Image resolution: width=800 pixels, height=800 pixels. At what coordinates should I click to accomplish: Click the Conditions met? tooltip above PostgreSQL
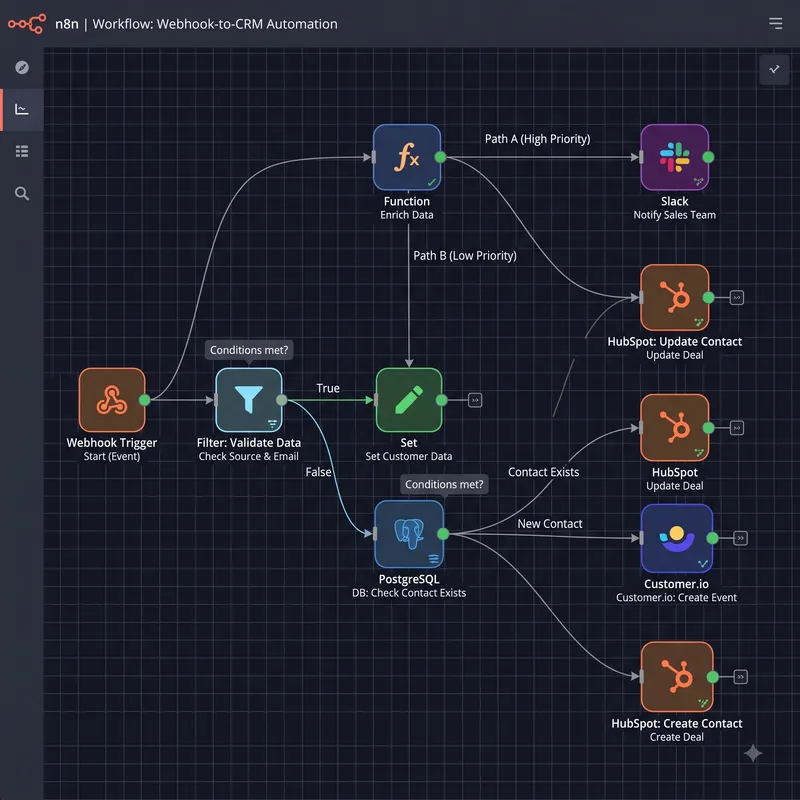(x=444, y=484)
